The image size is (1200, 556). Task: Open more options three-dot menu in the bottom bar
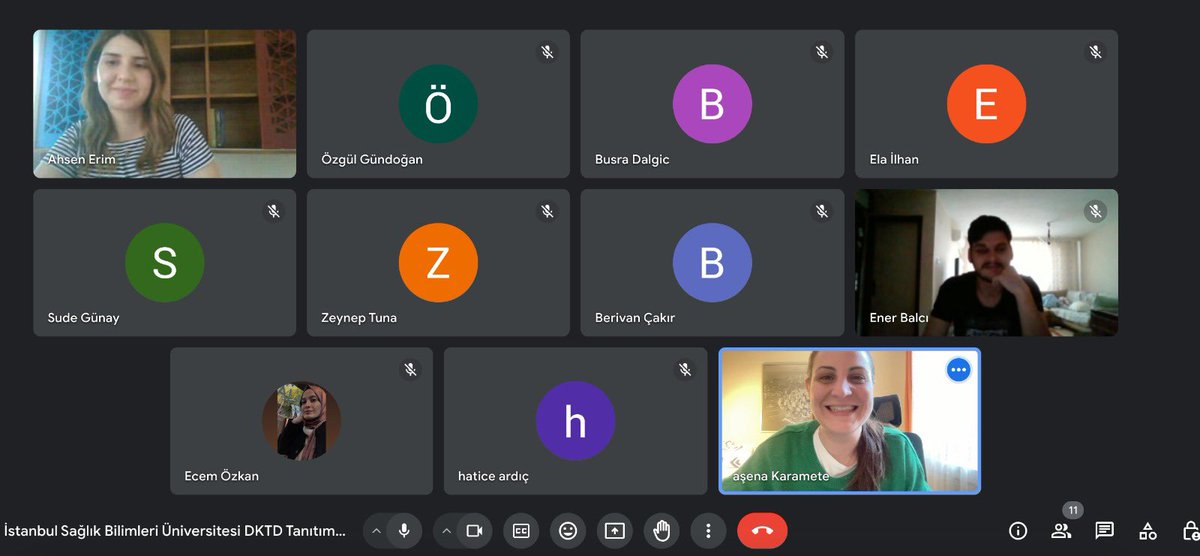[708, 530]
